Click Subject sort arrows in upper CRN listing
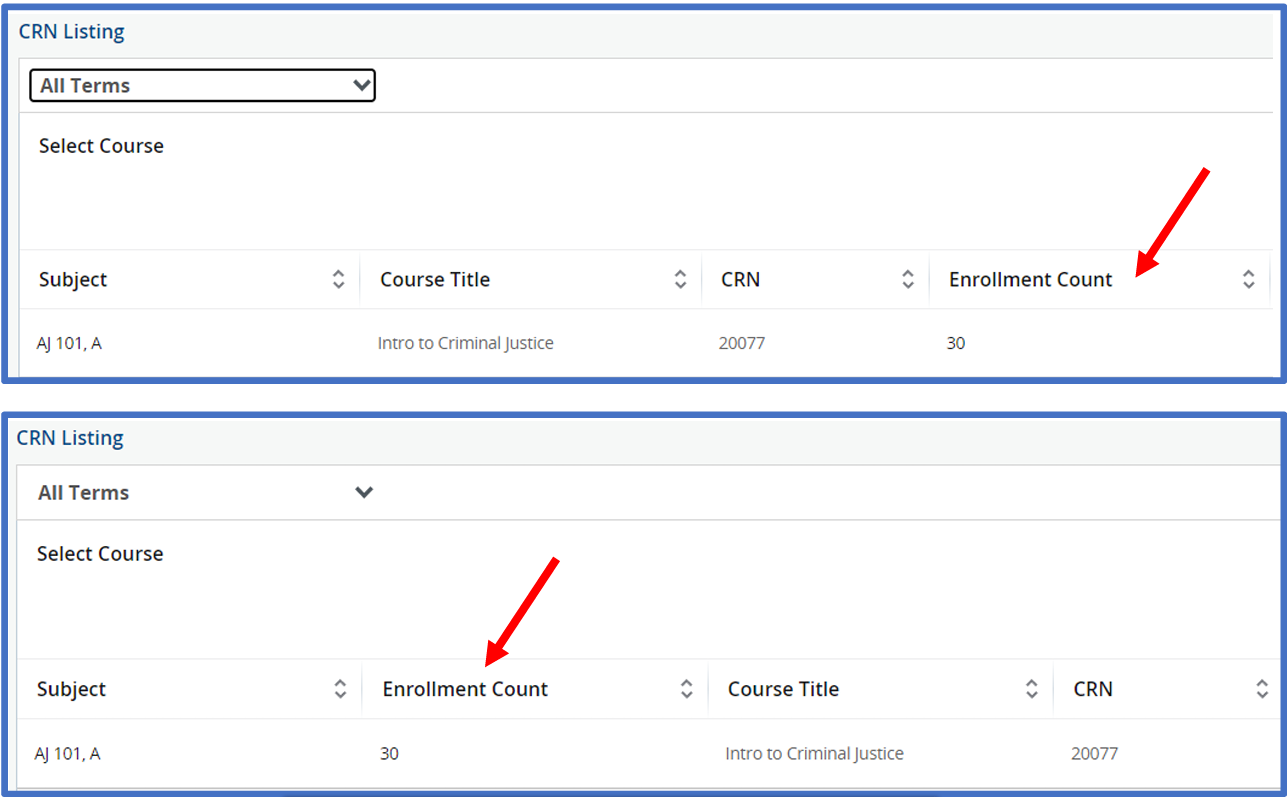Image resolution: width=1287 pixels, height=797 pixels. (x=338, y=280)
